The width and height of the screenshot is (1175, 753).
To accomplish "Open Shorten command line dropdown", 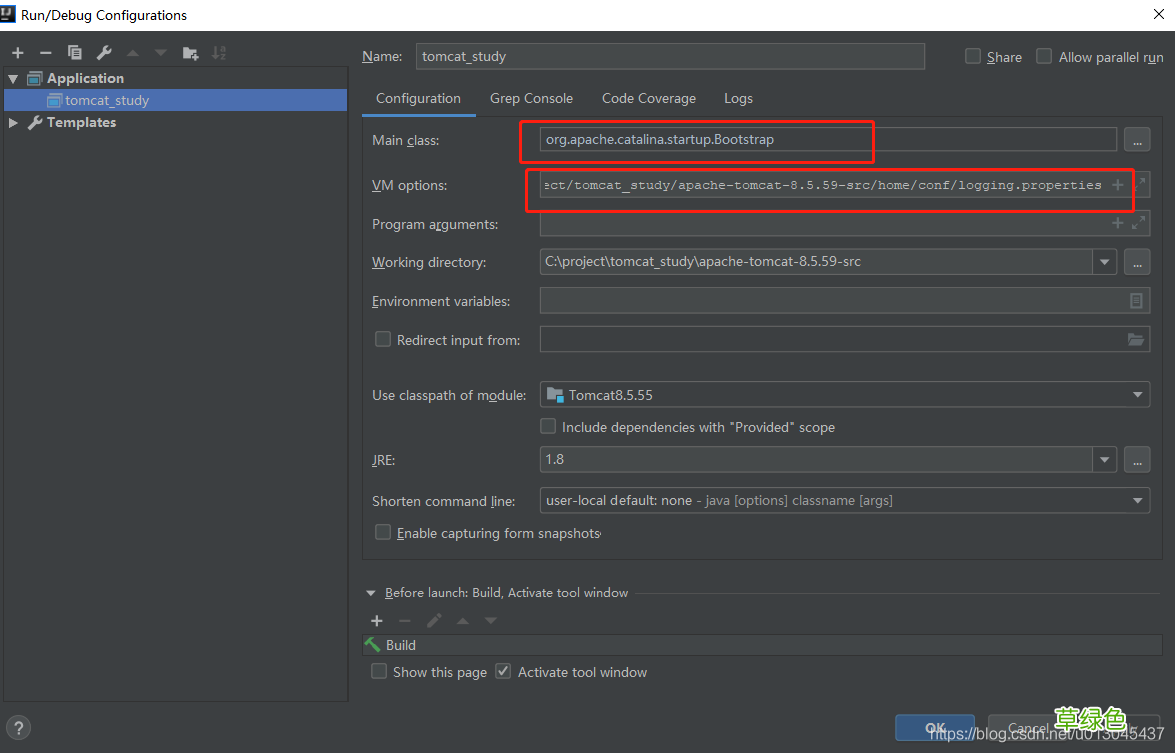I will (1137, 501).
